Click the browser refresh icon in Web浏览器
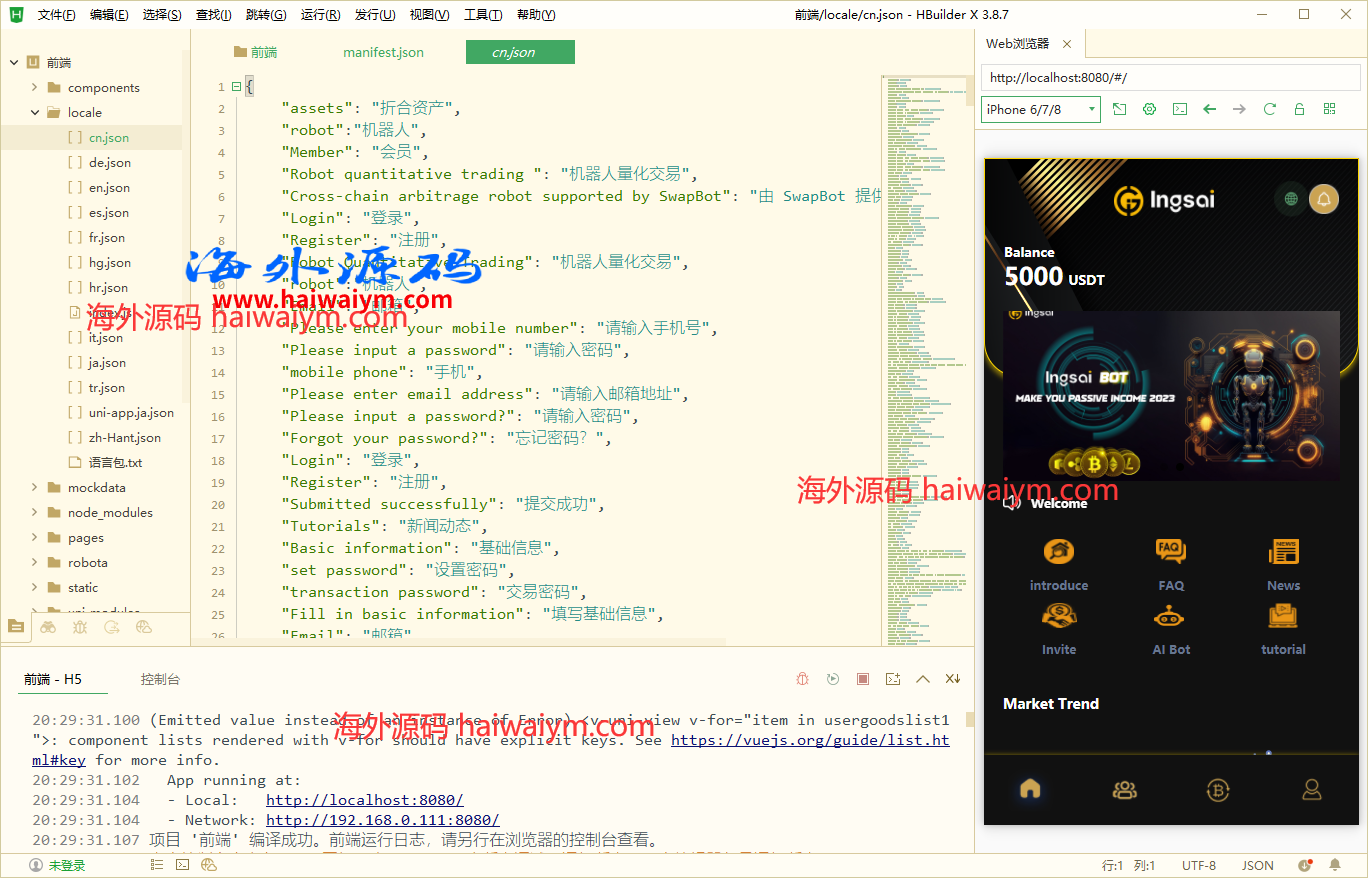The image size is (1368, 878). (1270, 109)
